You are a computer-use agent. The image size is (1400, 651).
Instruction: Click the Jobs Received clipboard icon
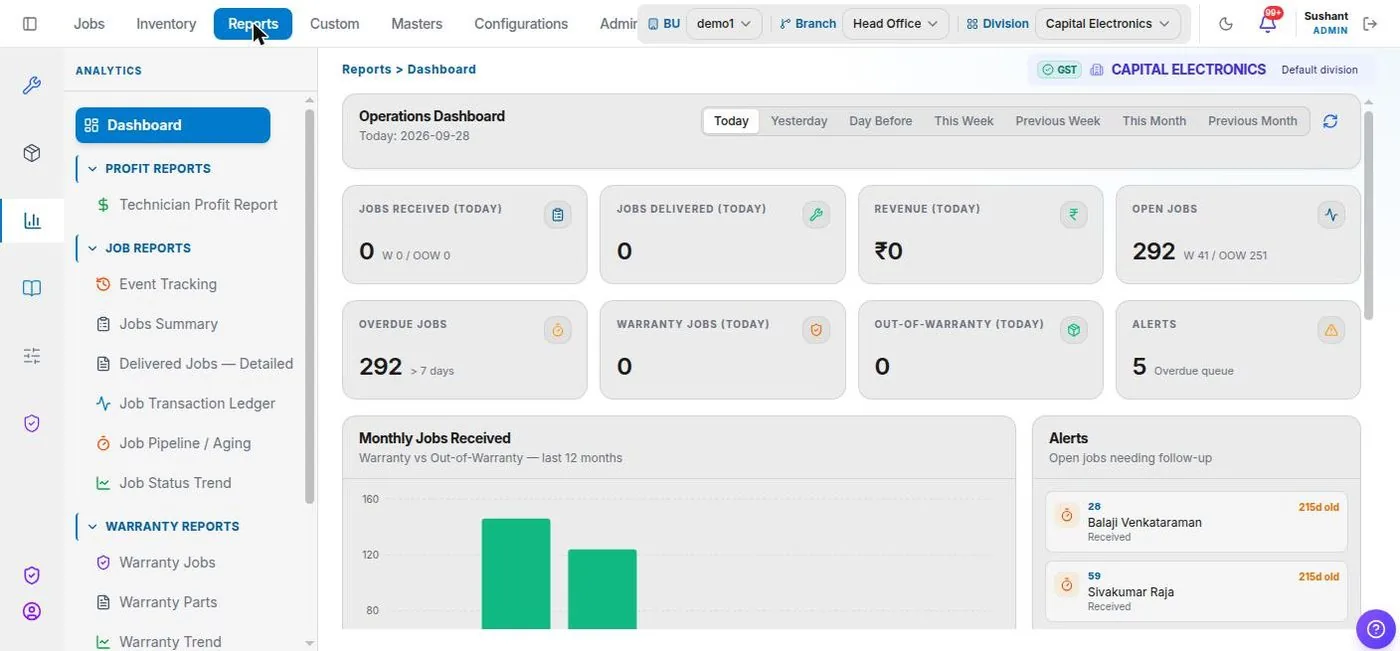pos(558,214)
